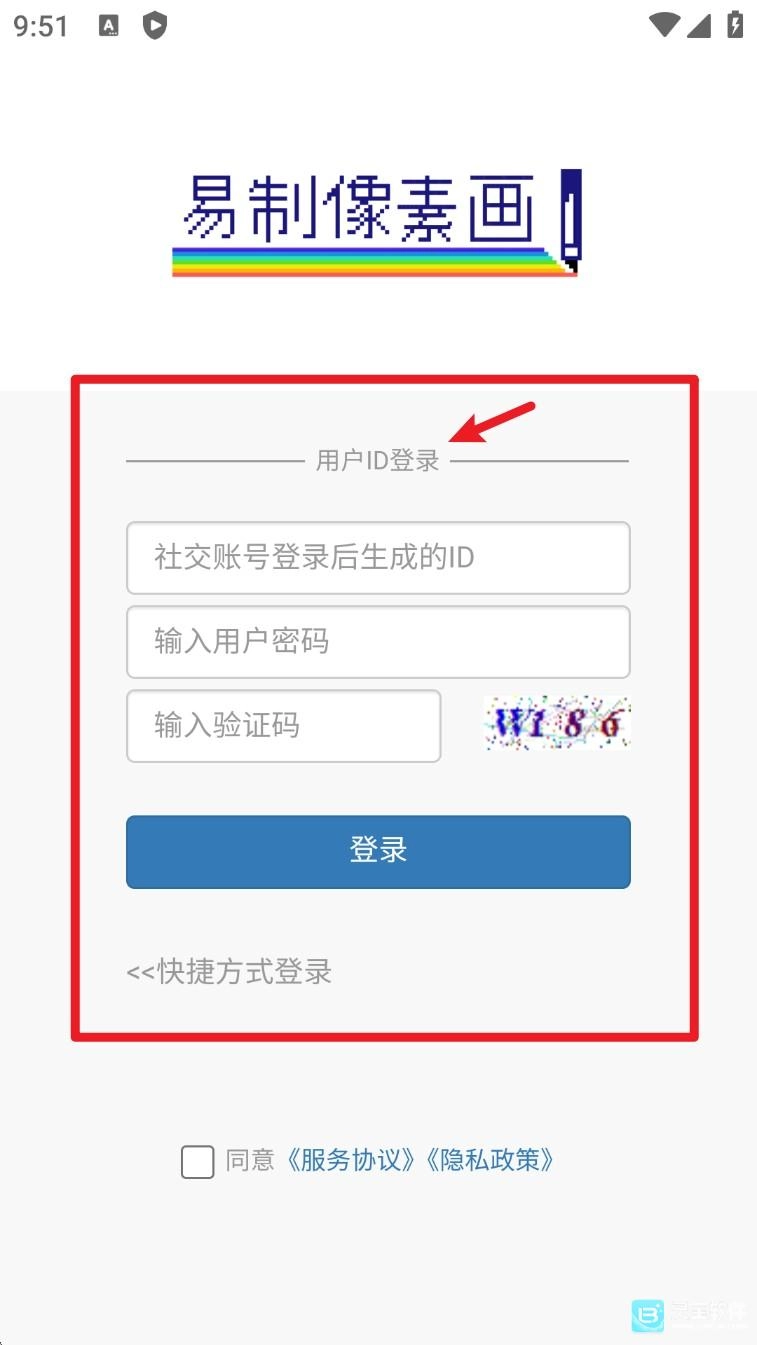Click the 社交账号登录后生成的ID input field
757x1345 pixels.
click(x=378, y=558)
